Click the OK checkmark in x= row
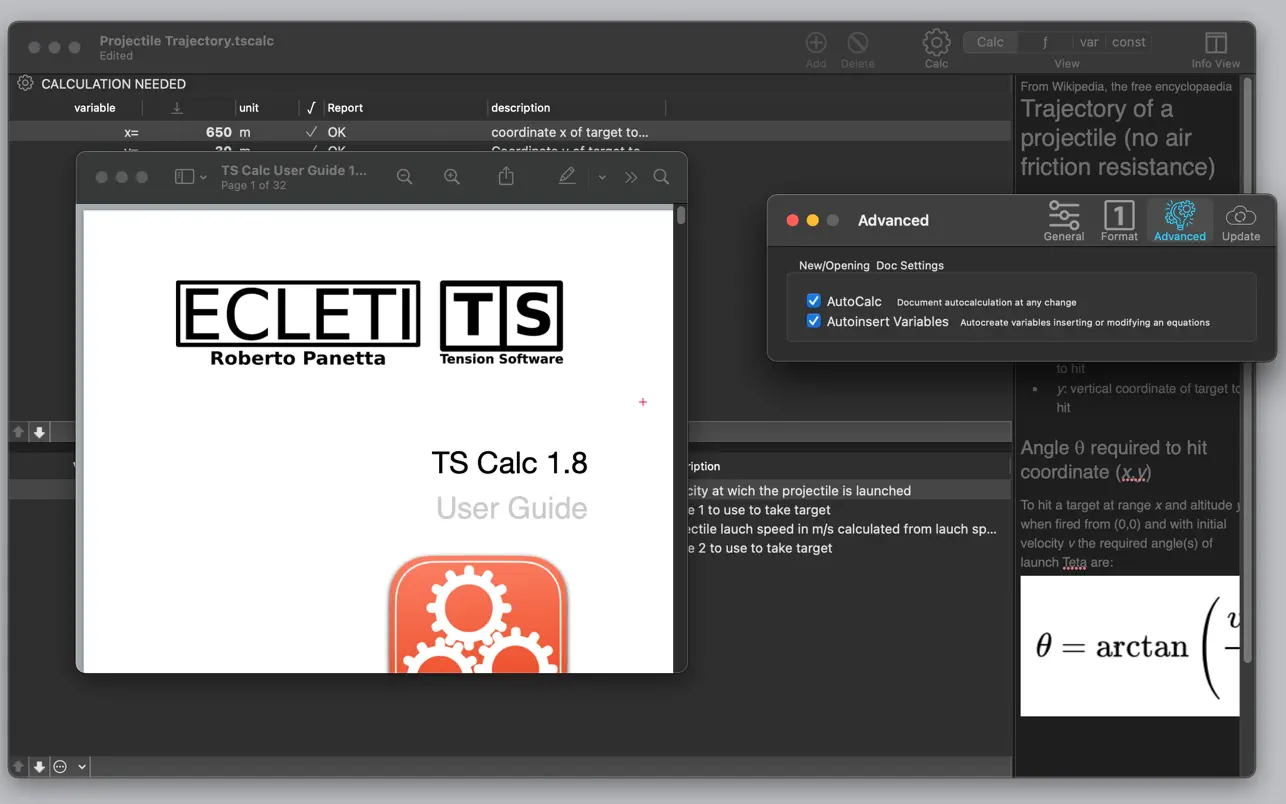This screenshot has width=1286, height=804. point(311,132)
